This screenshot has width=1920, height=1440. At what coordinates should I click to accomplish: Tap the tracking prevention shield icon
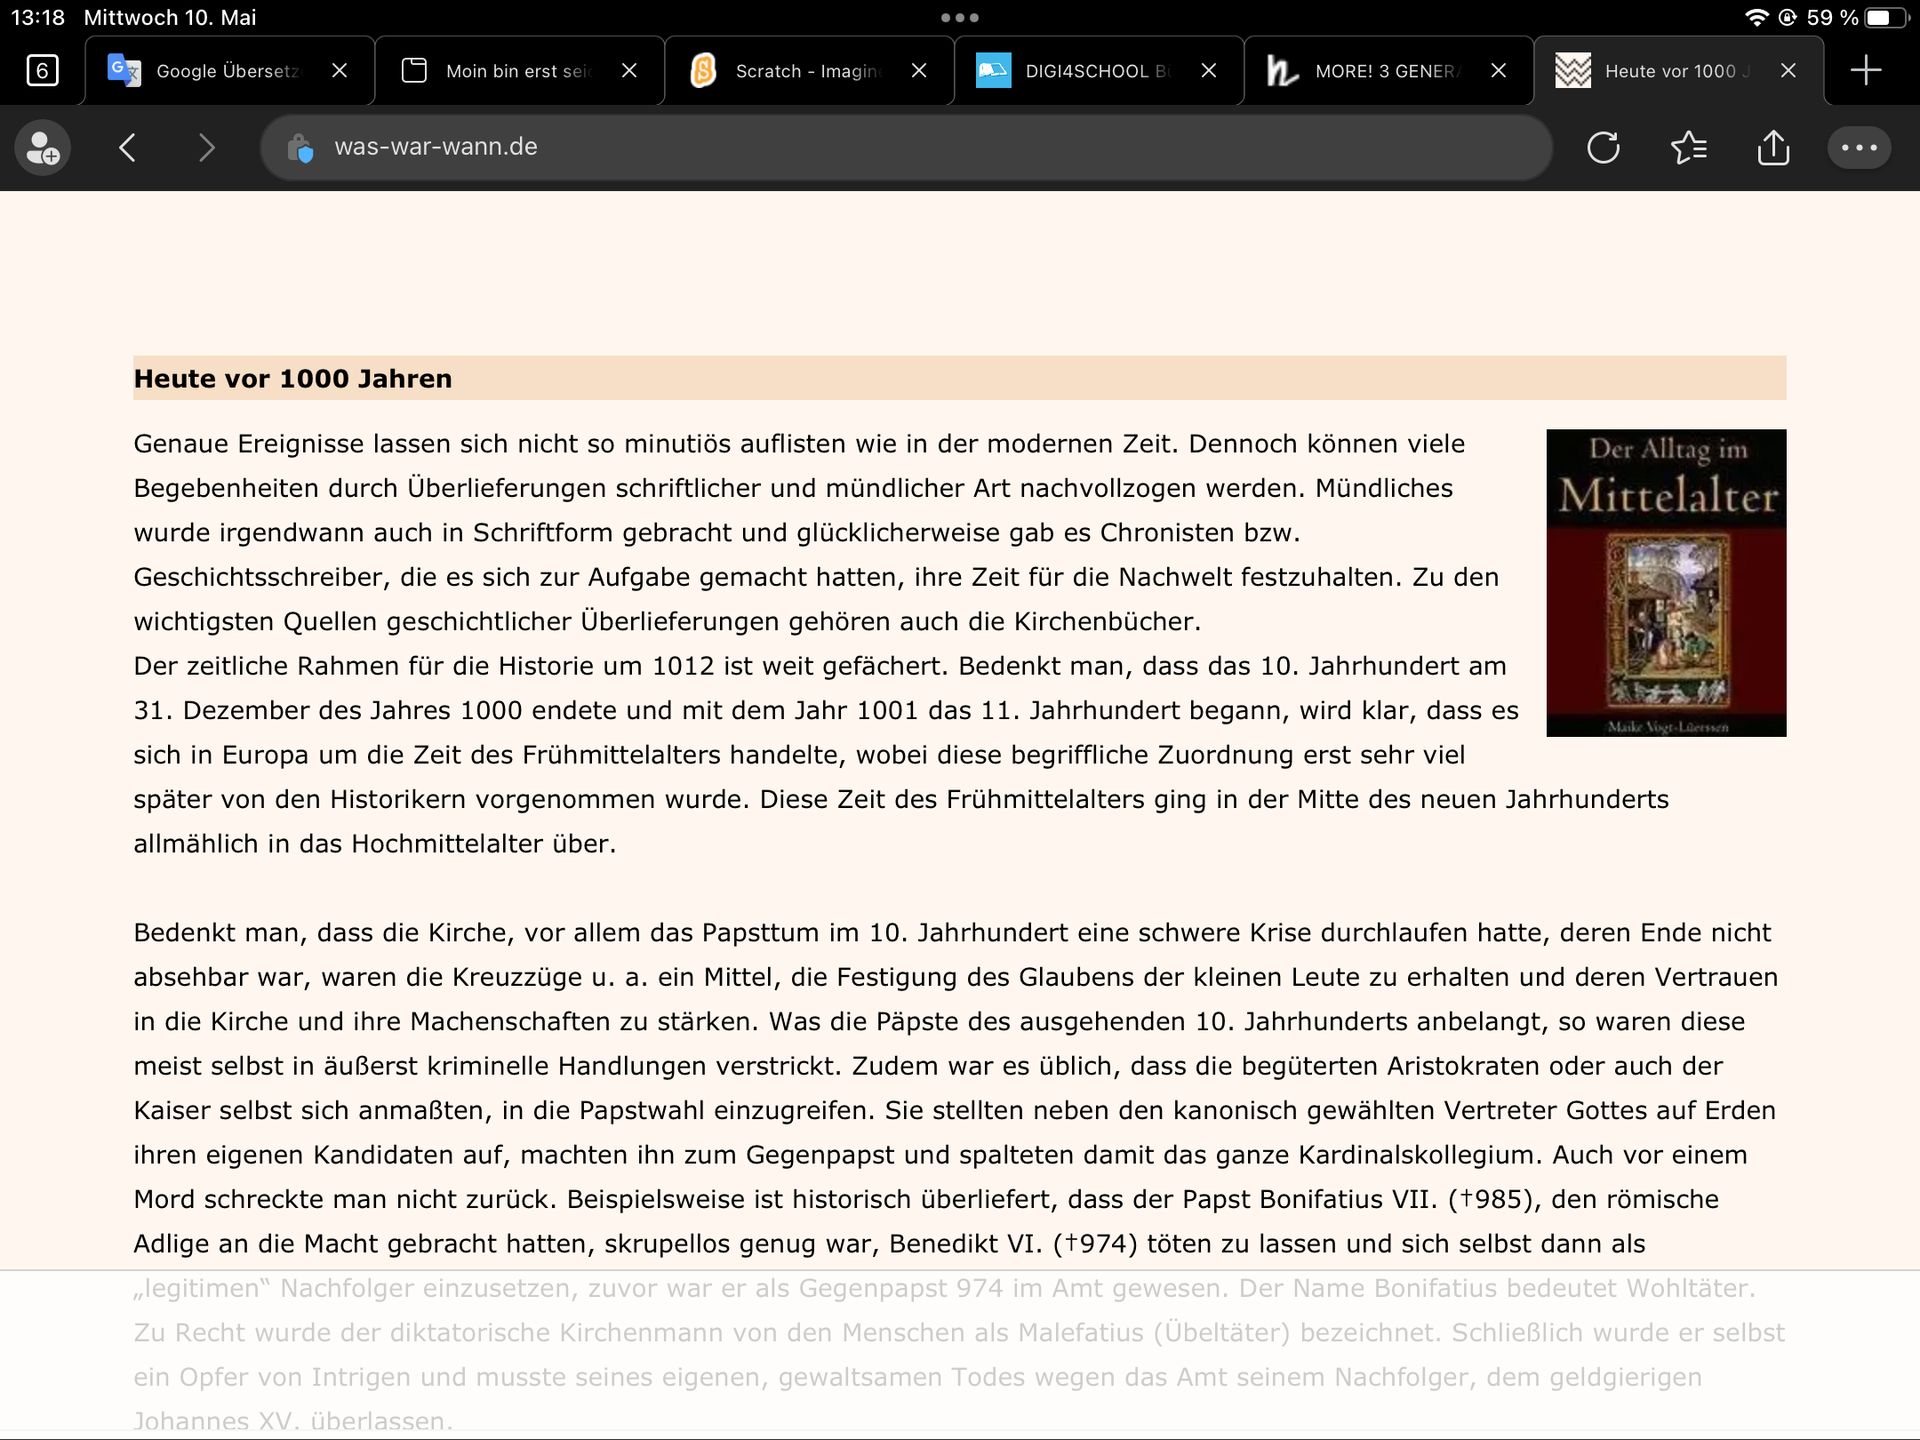[300, 148]
